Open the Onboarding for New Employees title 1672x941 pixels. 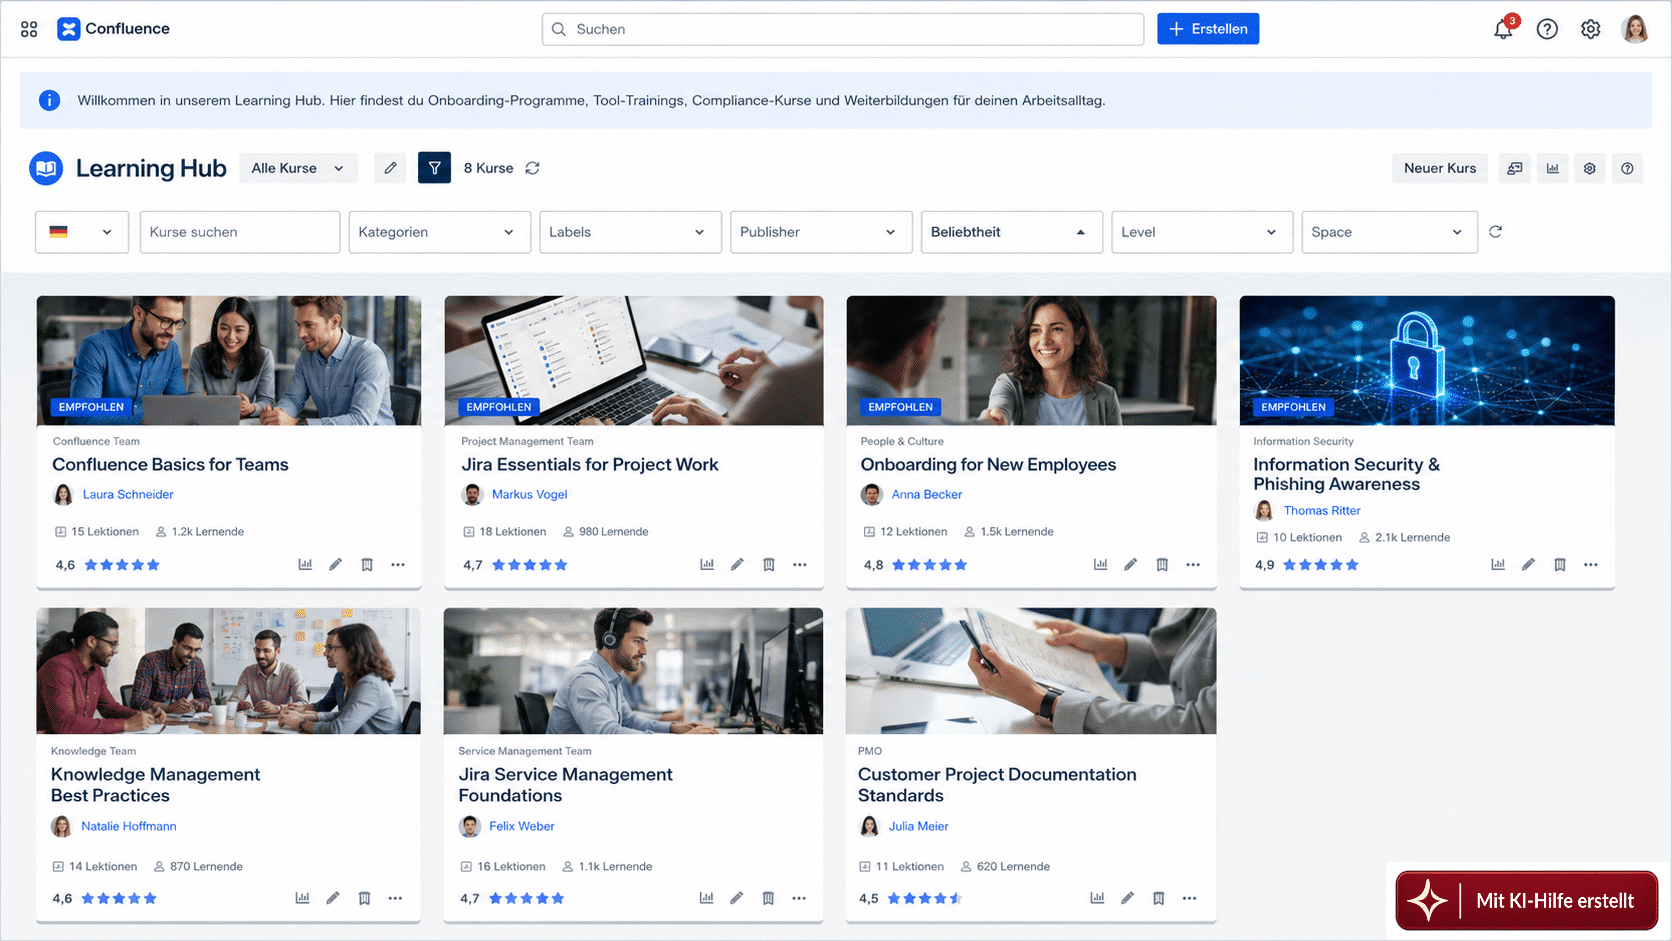coord(988,465)
